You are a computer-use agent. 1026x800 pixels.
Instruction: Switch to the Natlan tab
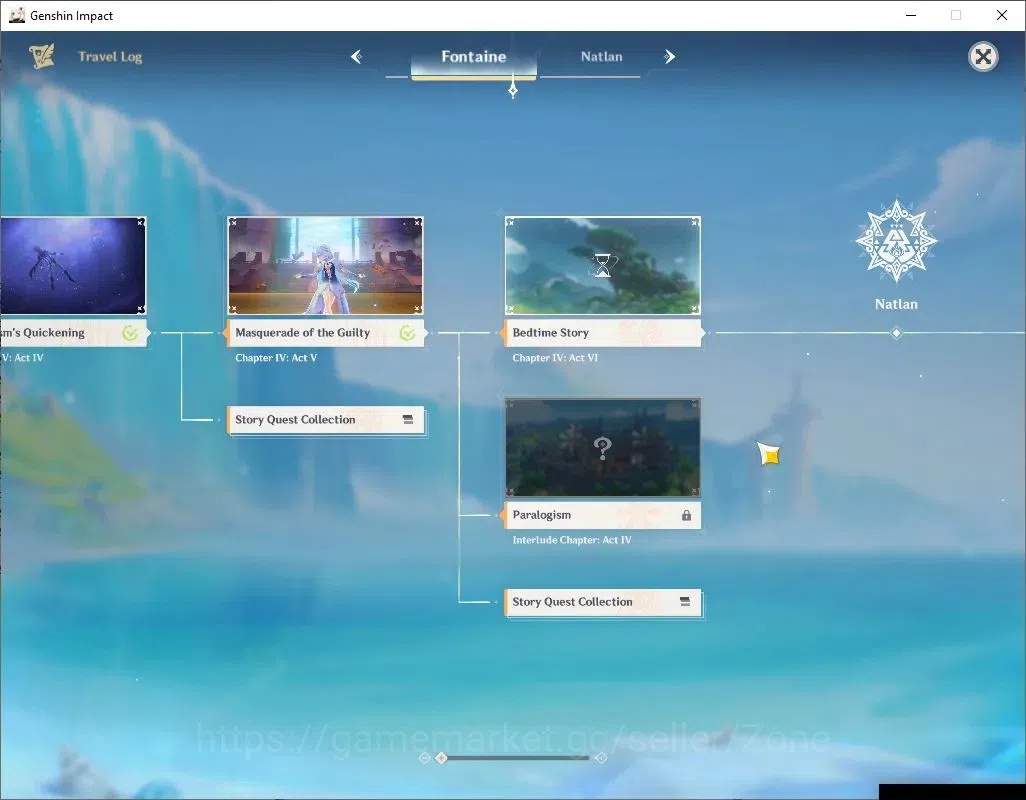click(601, 57)
